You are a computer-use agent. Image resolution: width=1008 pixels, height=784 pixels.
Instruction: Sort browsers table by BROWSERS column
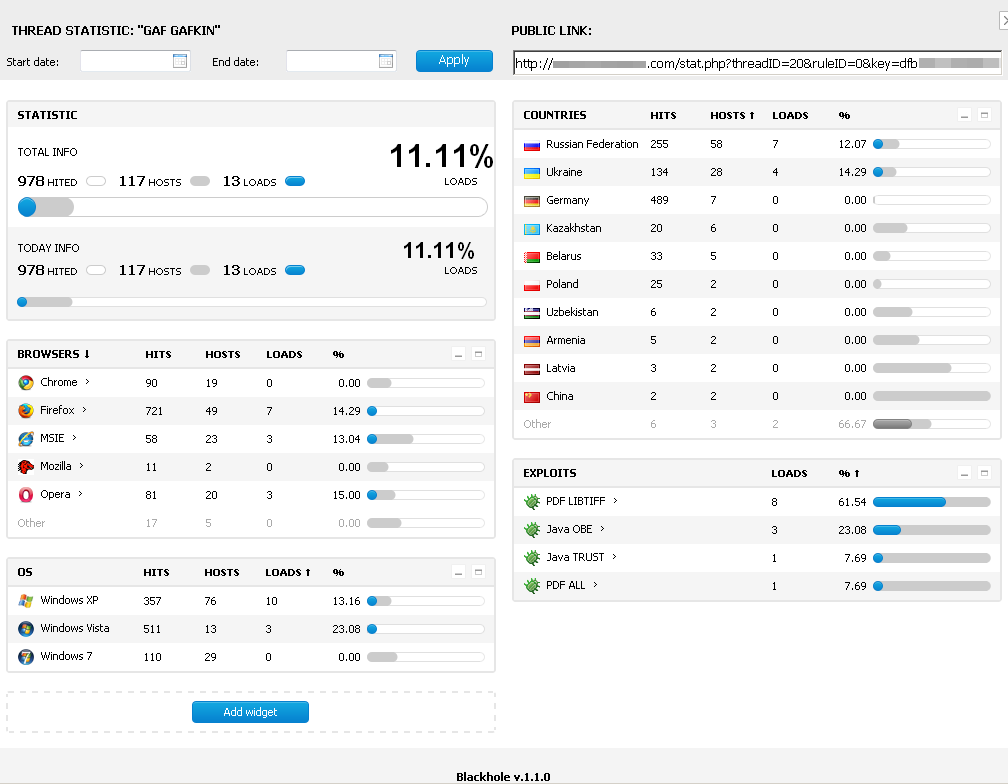click(53, 354)
